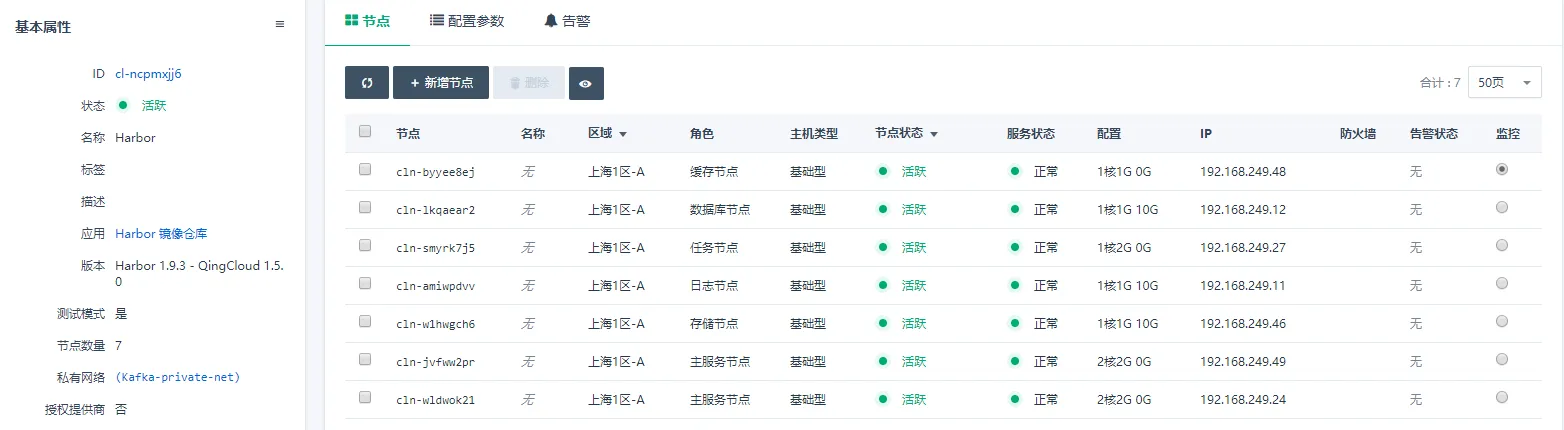
Task: Open the 告警 tab with bell icon
Action: coord(567,21)
